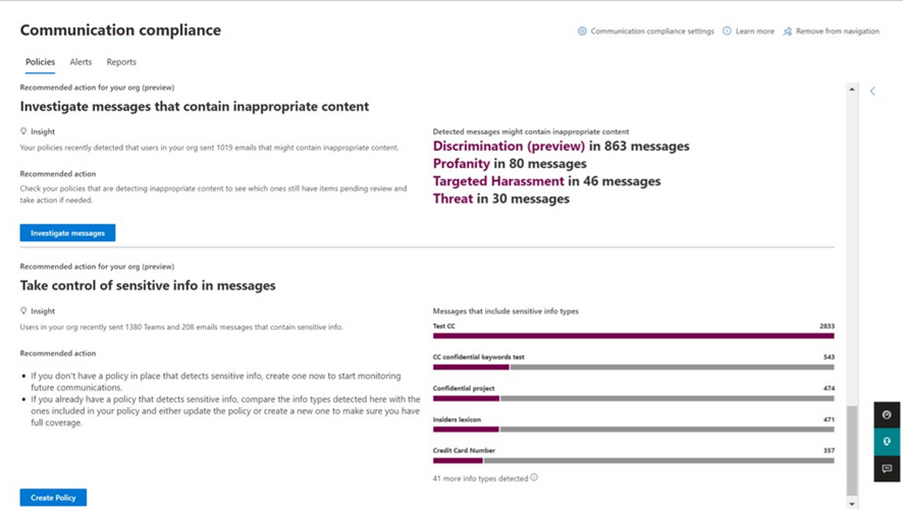The image size is (903, 509).
Task: Collapse the side panel chevron arrow
Action: coord(872,91)
